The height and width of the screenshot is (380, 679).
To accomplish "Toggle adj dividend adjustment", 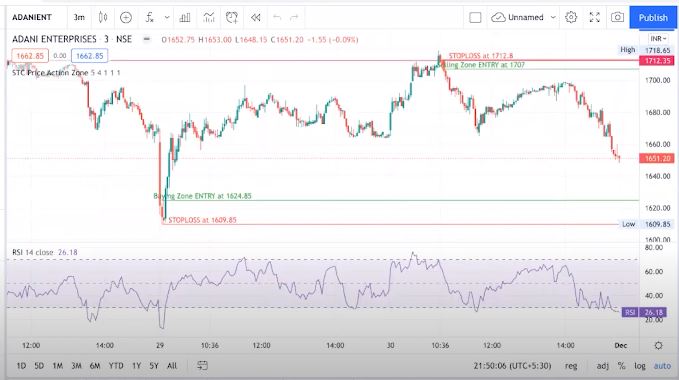I will 602,366.
